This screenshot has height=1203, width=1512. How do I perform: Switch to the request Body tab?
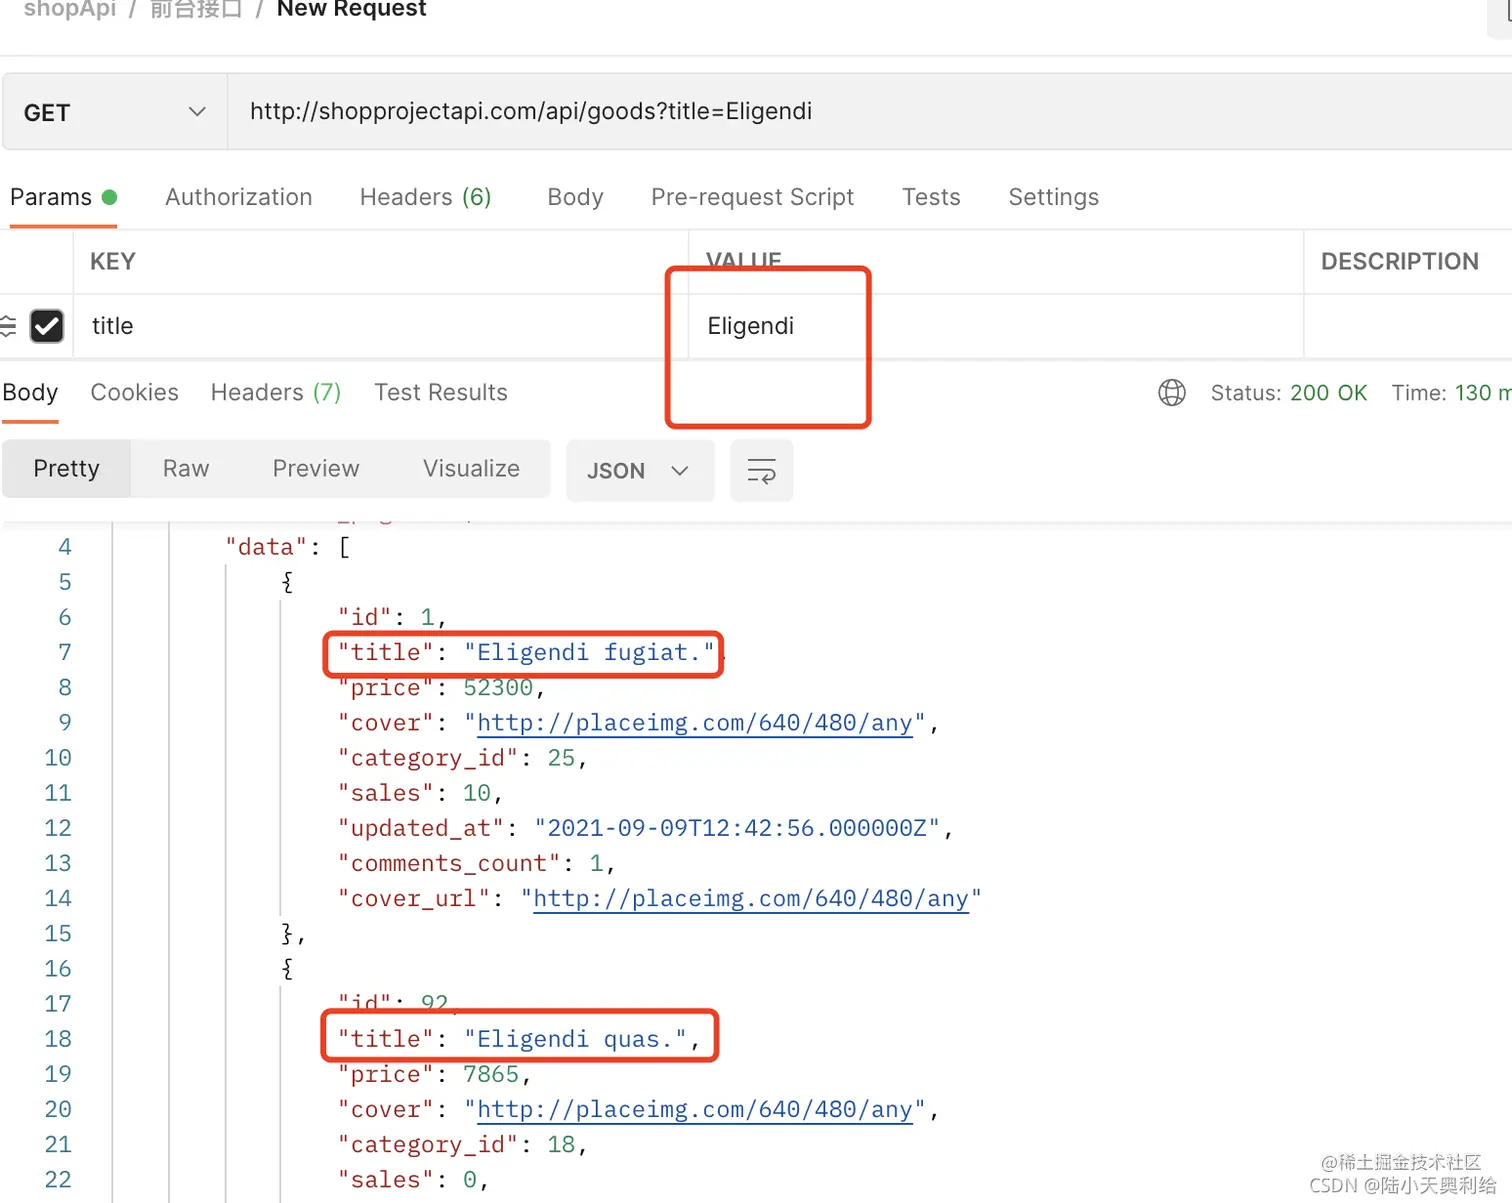click(575, 197)
